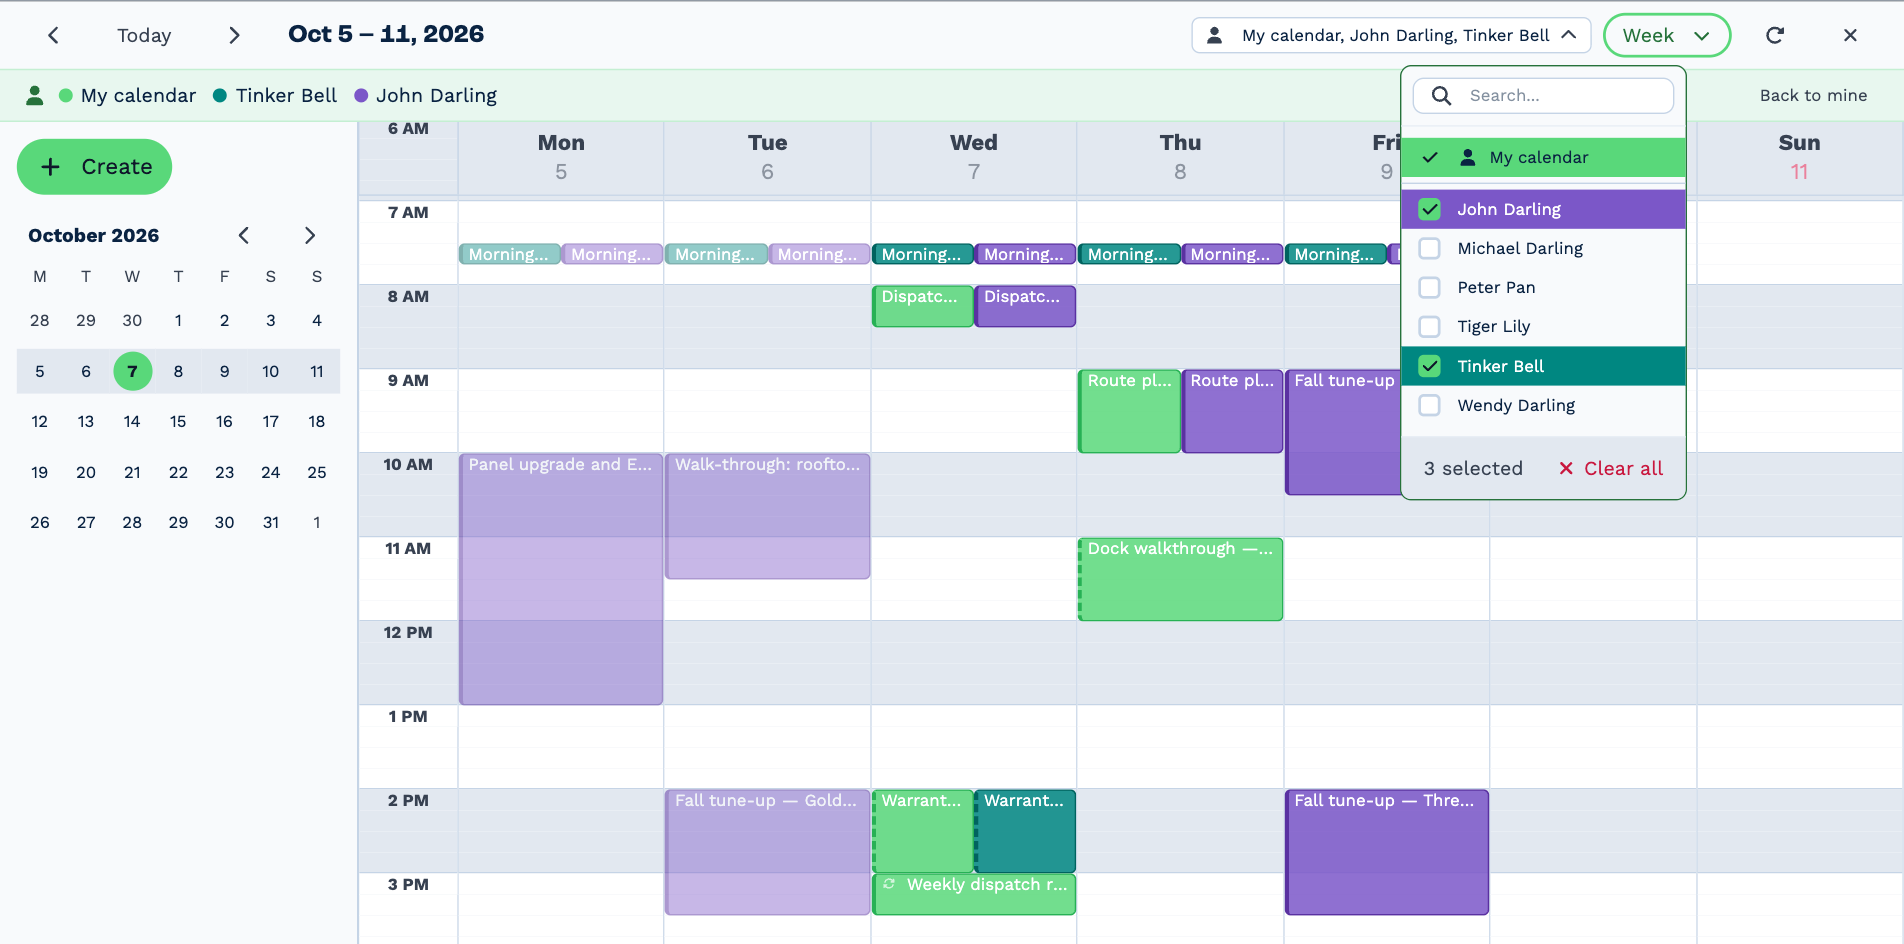This screenshot has width=1904, height=944.
Task: Click Back to mine link
Action: click(x=1813, y=95)
